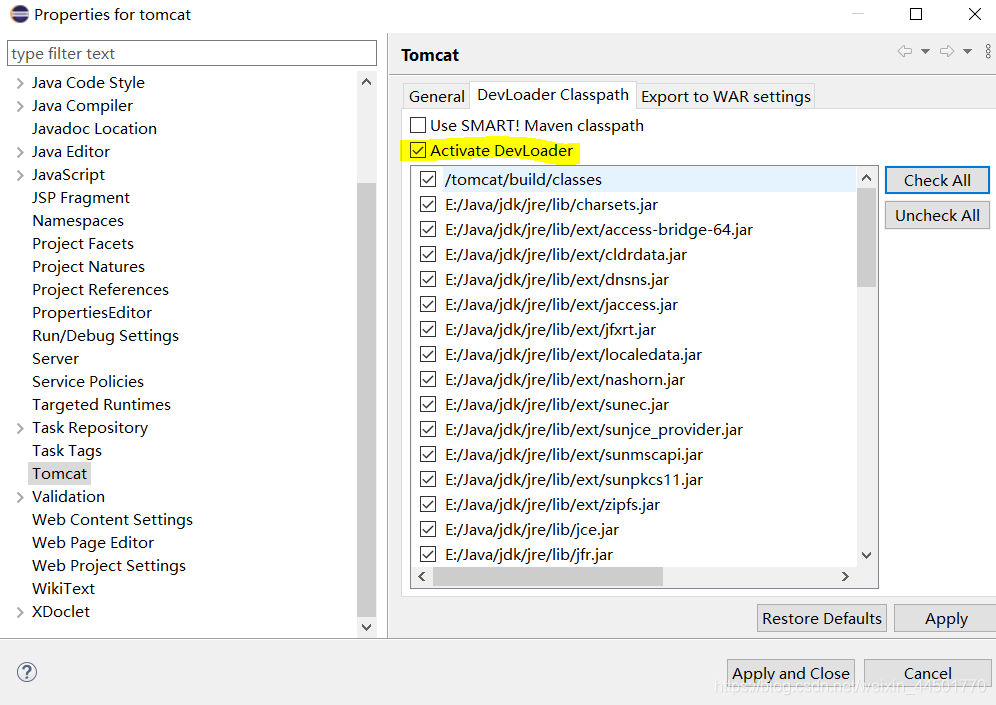Viewport: 996px width, 705px height.
Task: Click the type filter text field
Action: 192,53
